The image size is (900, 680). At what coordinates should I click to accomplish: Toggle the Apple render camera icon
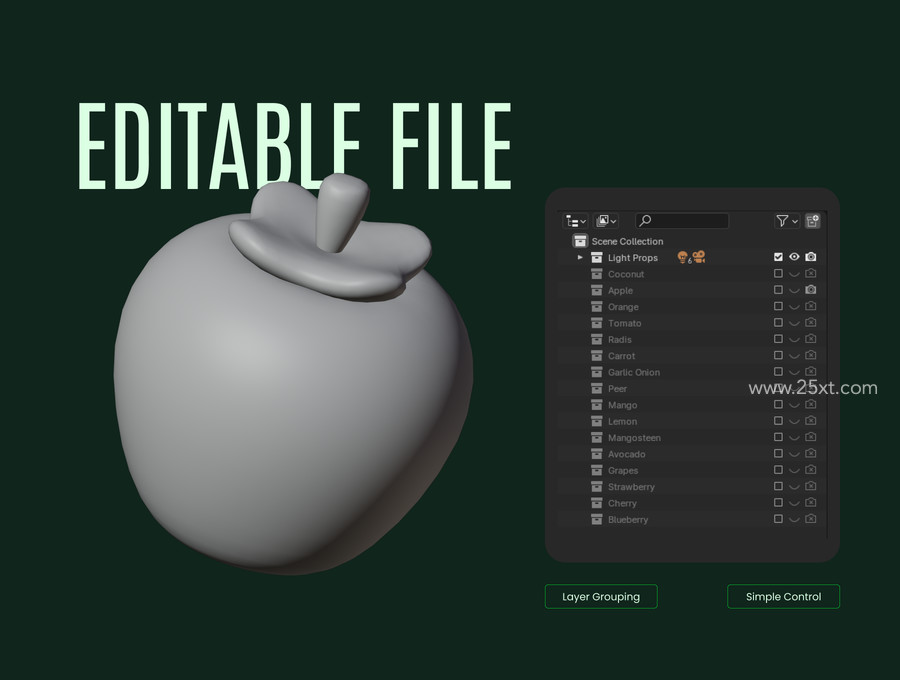click(x=810, y=290)
